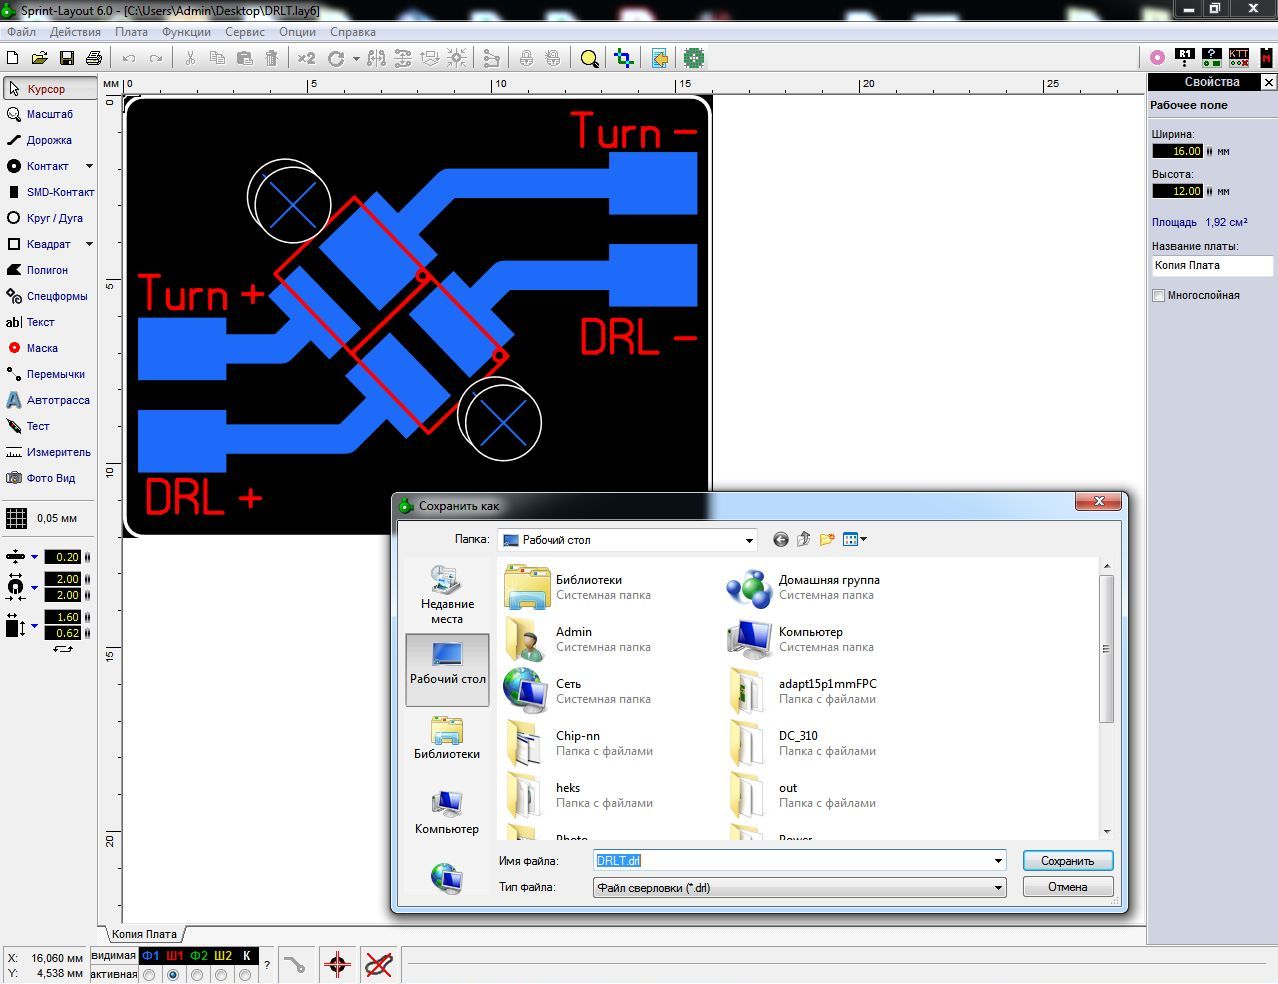Screen dimensions: 1278x984
Task: Select the Ф1 active layer radio button
Action: [150, 974]
